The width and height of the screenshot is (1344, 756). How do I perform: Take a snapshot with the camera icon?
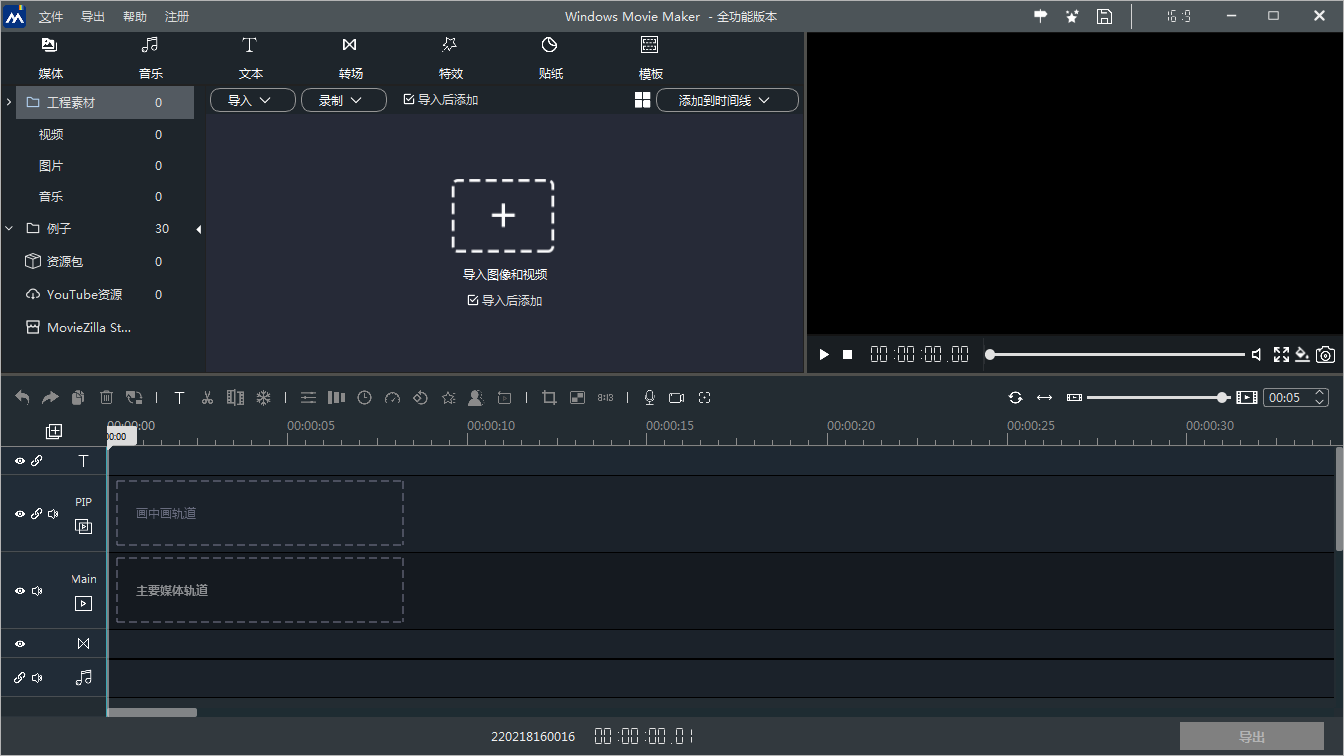point(1325,355)
